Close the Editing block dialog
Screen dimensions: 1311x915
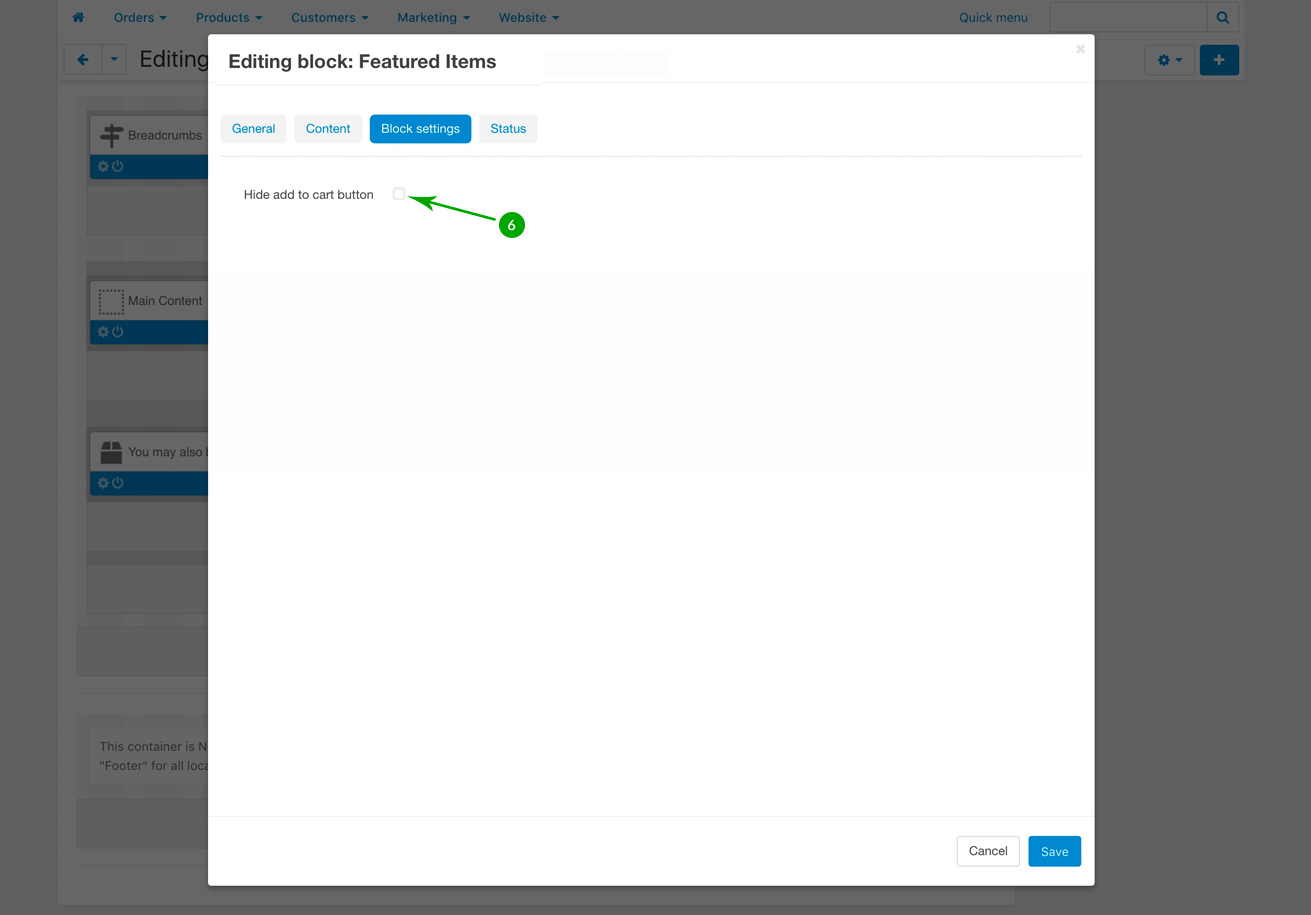click(1080, 49)
